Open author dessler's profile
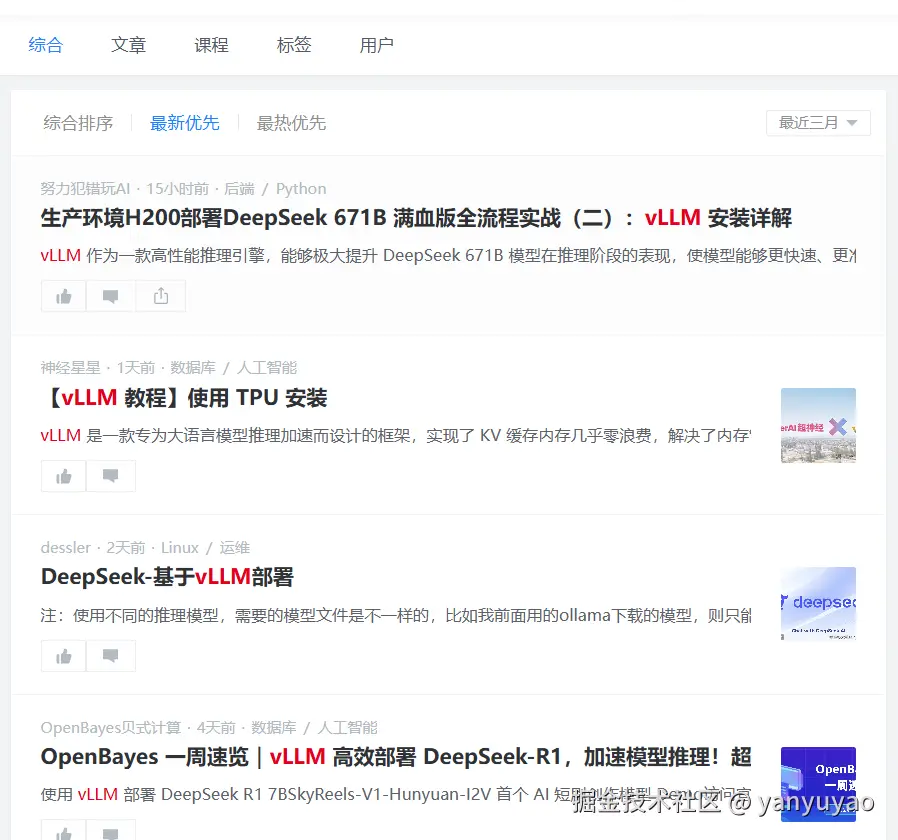This screenshot has height=840, width=898. tap(65, 548)
